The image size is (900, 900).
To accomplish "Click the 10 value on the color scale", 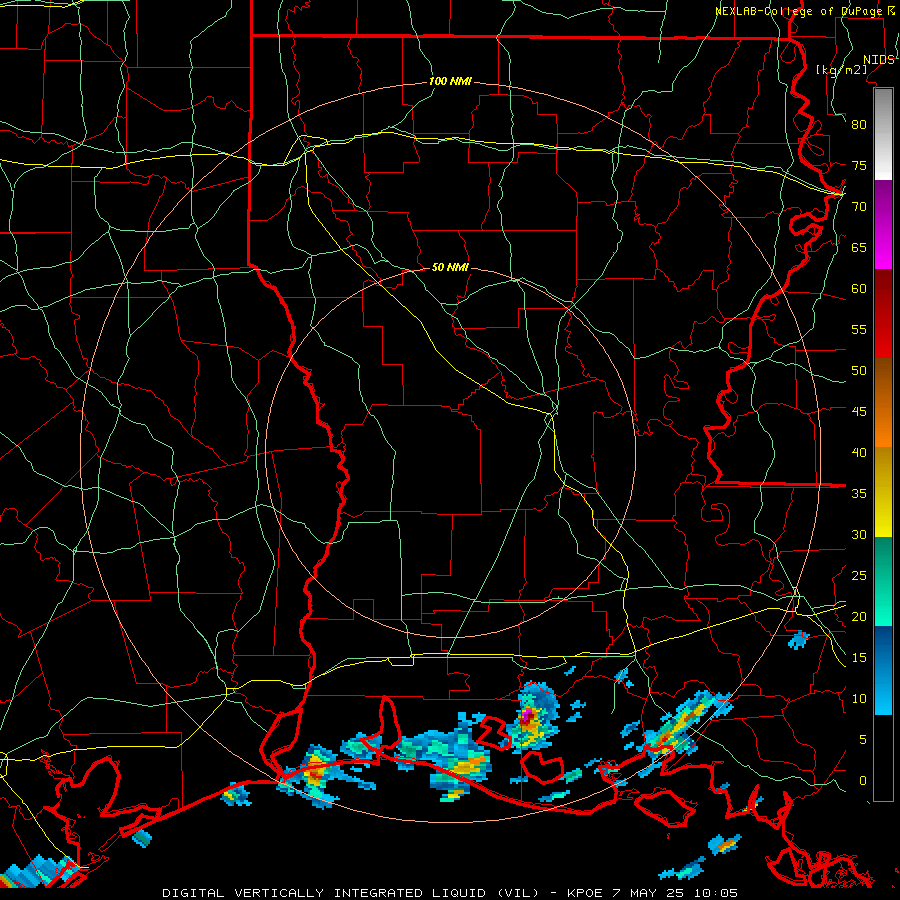I will point(859,699).
